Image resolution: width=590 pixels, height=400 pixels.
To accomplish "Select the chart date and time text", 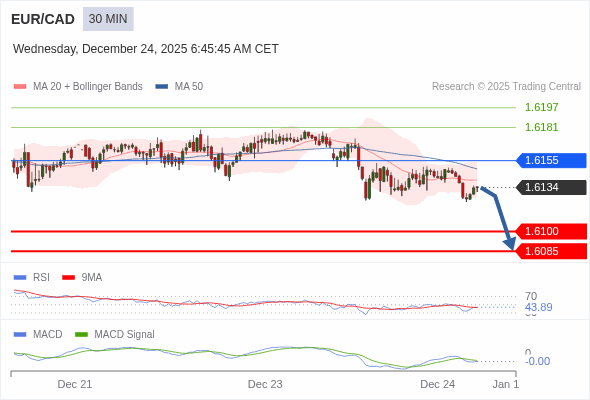I will (146, 49).
